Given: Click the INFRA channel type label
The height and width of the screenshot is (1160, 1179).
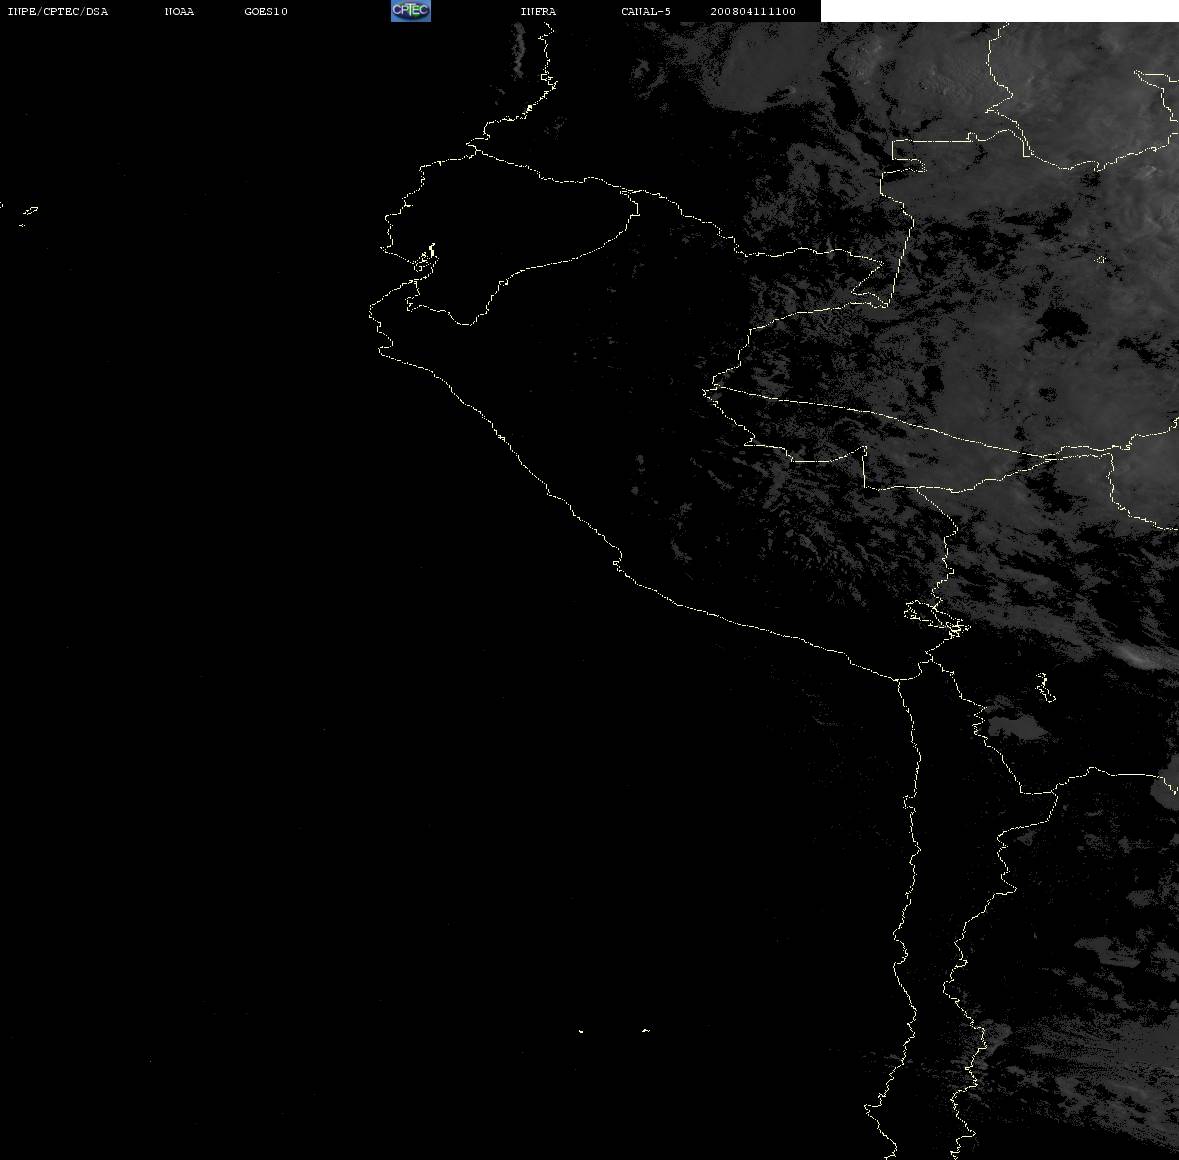Looking at the screenshot, I should (538, 11).
